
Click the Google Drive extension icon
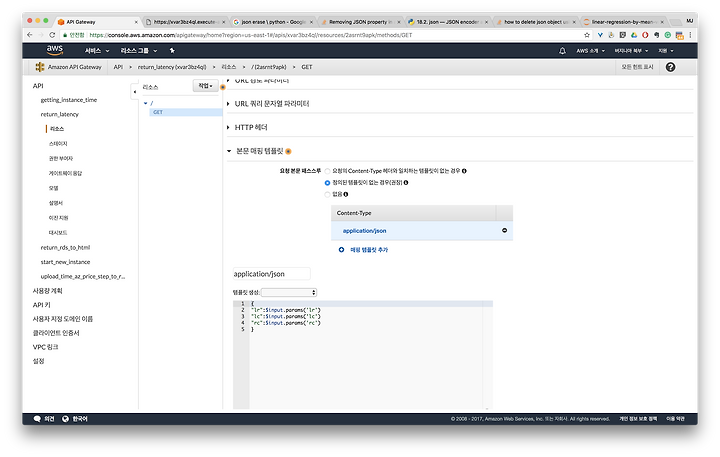tap(634, 35)
